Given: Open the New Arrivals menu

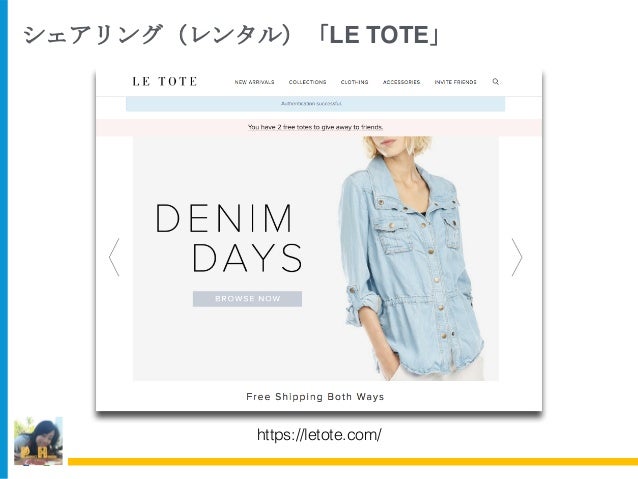Looking at the screenshot, I should click(254, 82).
